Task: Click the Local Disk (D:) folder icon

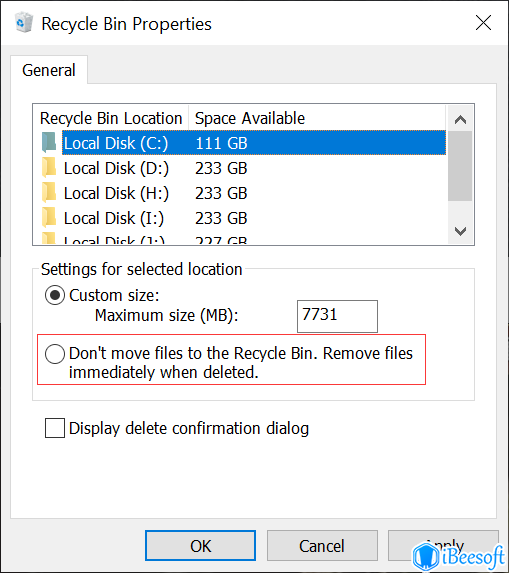Action: click(x=49, y=168)
